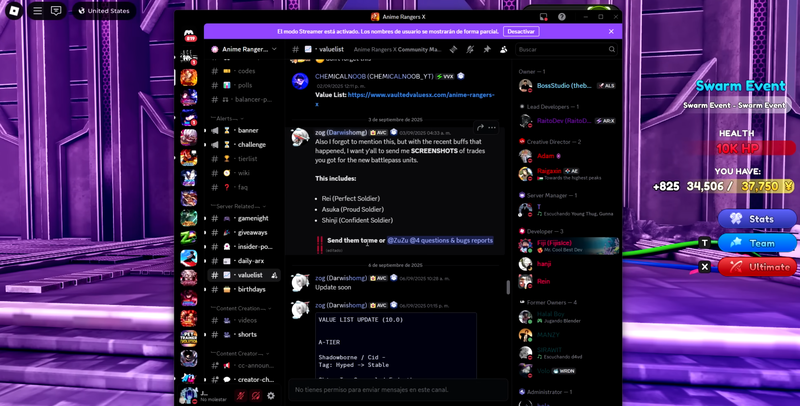The height and width of the screenshot is (406, 800).
Task: Open more options on zog's message
Action: (x=492, y=128)
